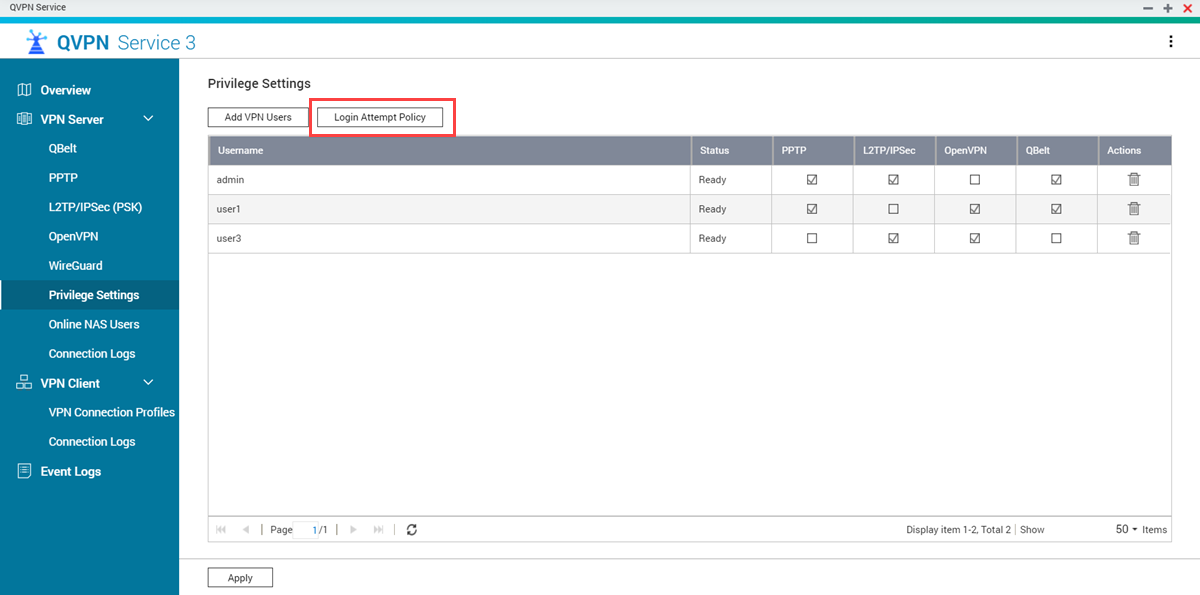This screenshot has width=1200, height=595.
Task: Enable OpenVPN for admin
Action: click(975, 180)
